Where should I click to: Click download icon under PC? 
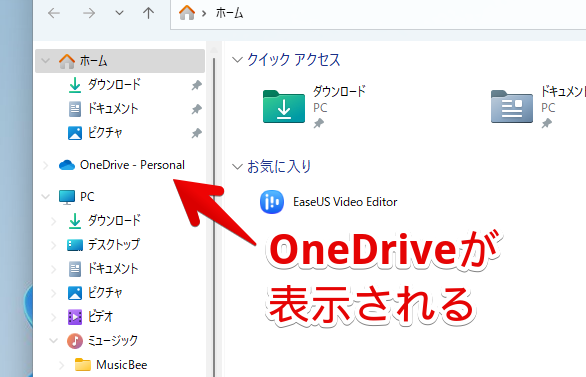pyautogui.click(x=75, y=221)
